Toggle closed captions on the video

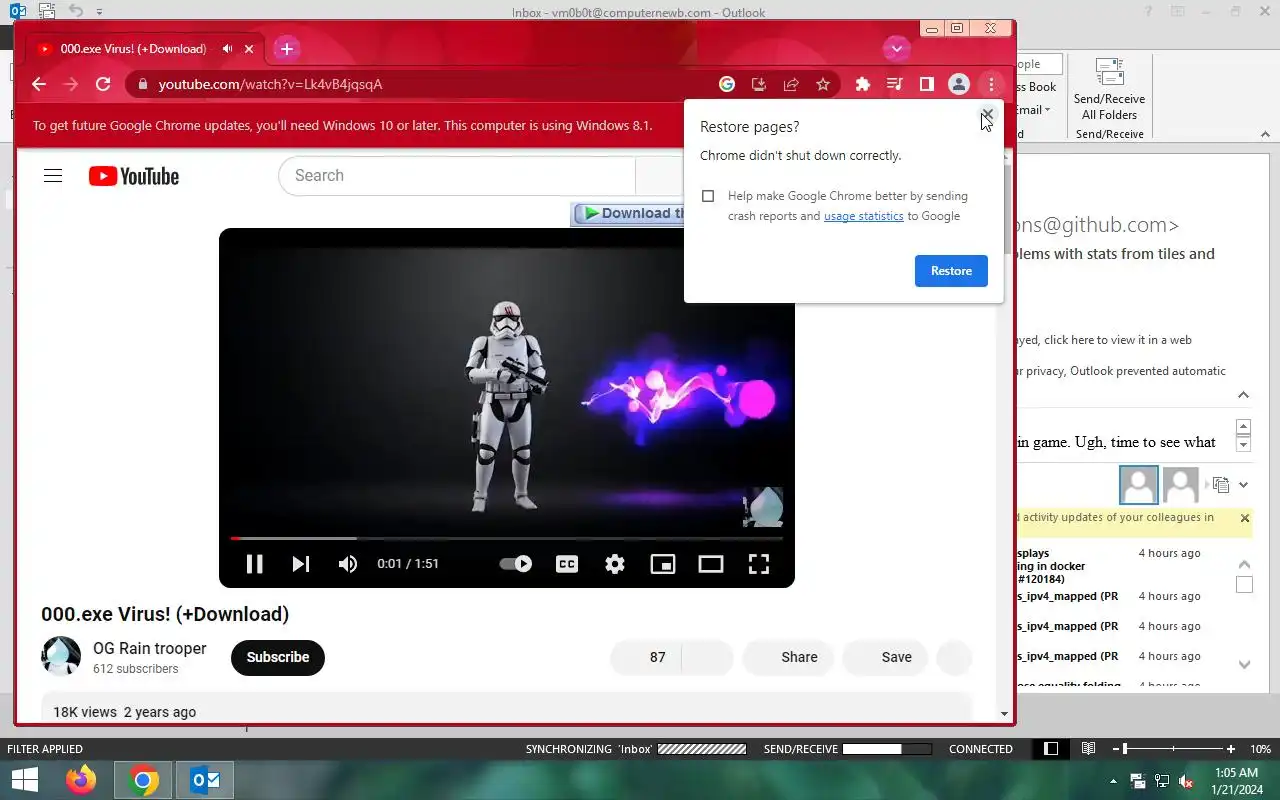coord(567,564)
